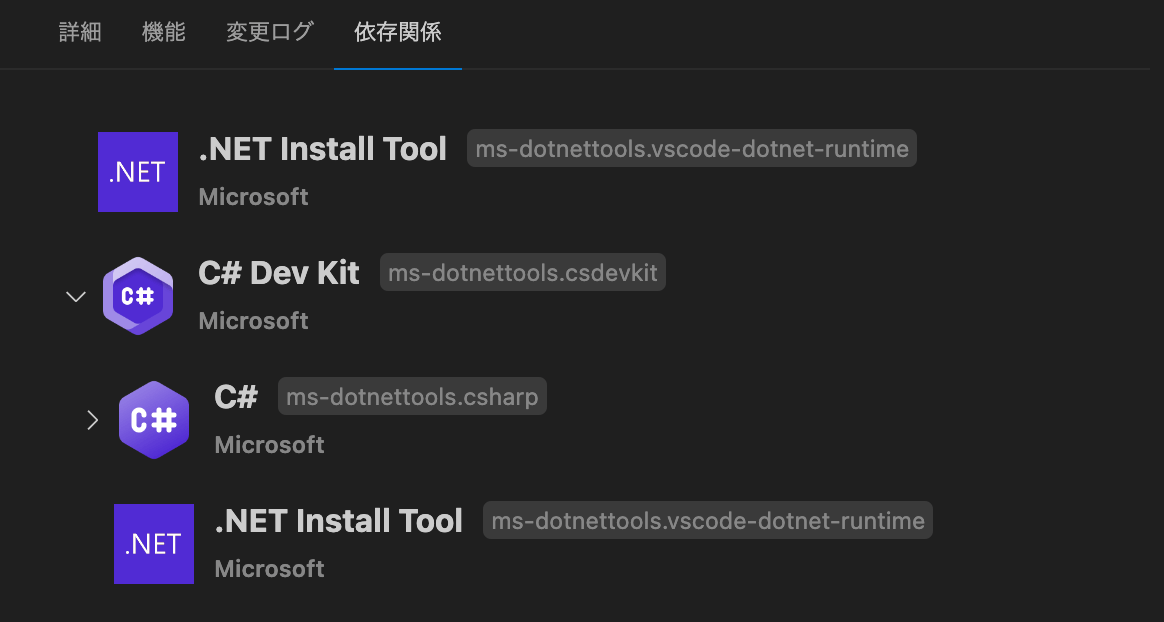Image resolution: width=1164 pixels, height=622 pixels.
Task: Click the C# extension hexagon icon
Action: [154, 420]
